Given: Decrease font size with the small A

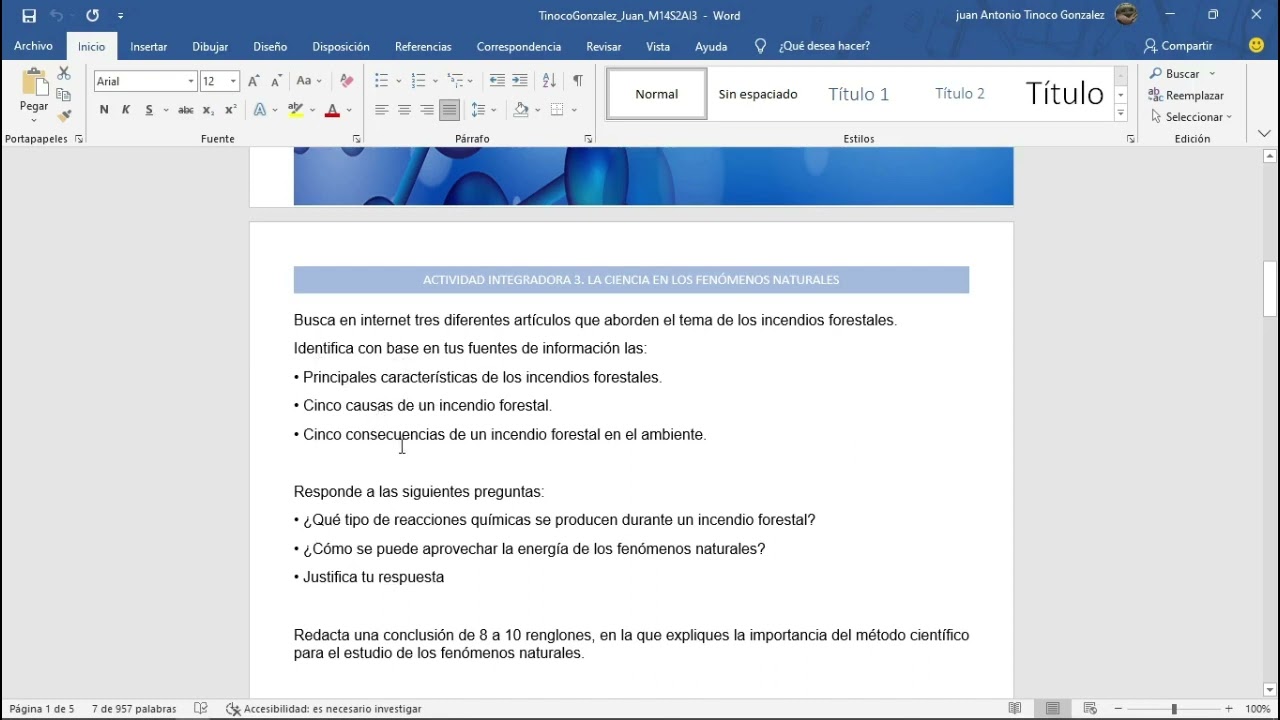Looking at the screenshot, I should tap(276, 81).
